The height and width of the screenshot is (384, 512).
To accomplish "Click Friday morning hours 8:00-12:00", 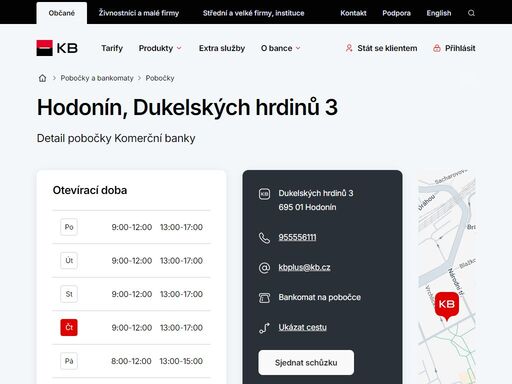I will coord(131,361).
